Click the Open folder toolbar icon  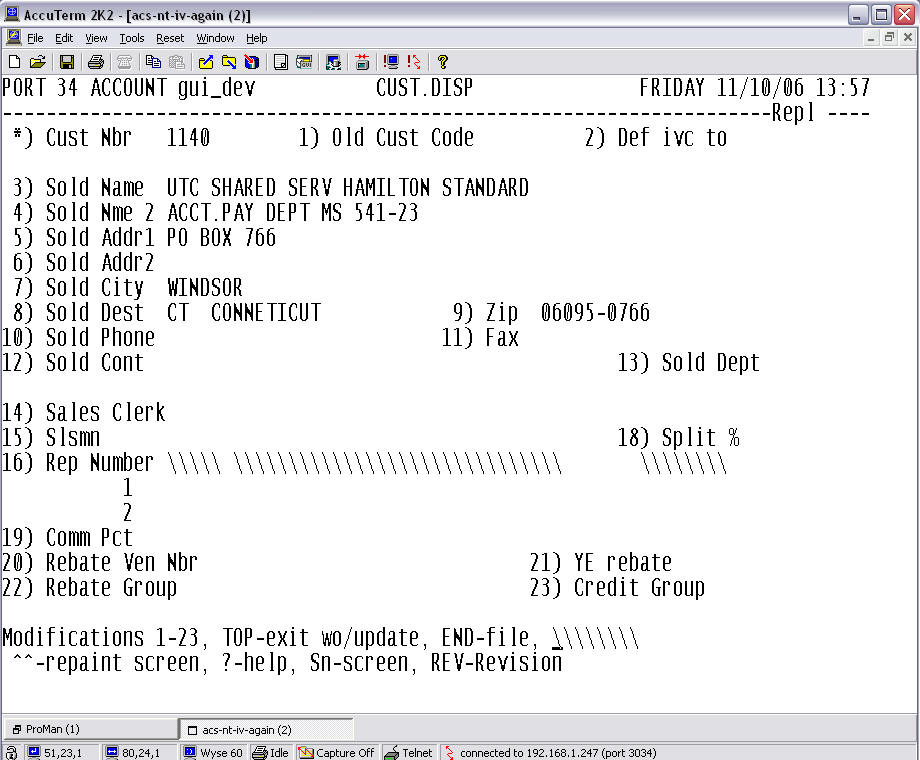coord(38,62)
